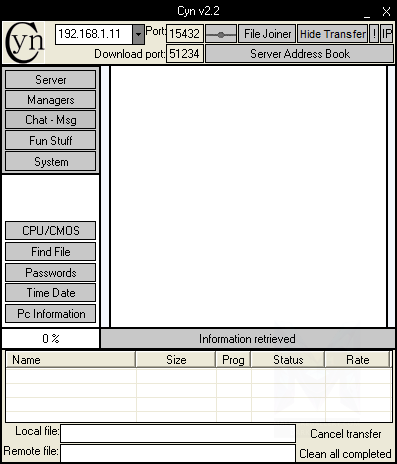Screen dimensions: 397x464
Task: Minimize the Cyn v2.2 window
Action: 367,13
